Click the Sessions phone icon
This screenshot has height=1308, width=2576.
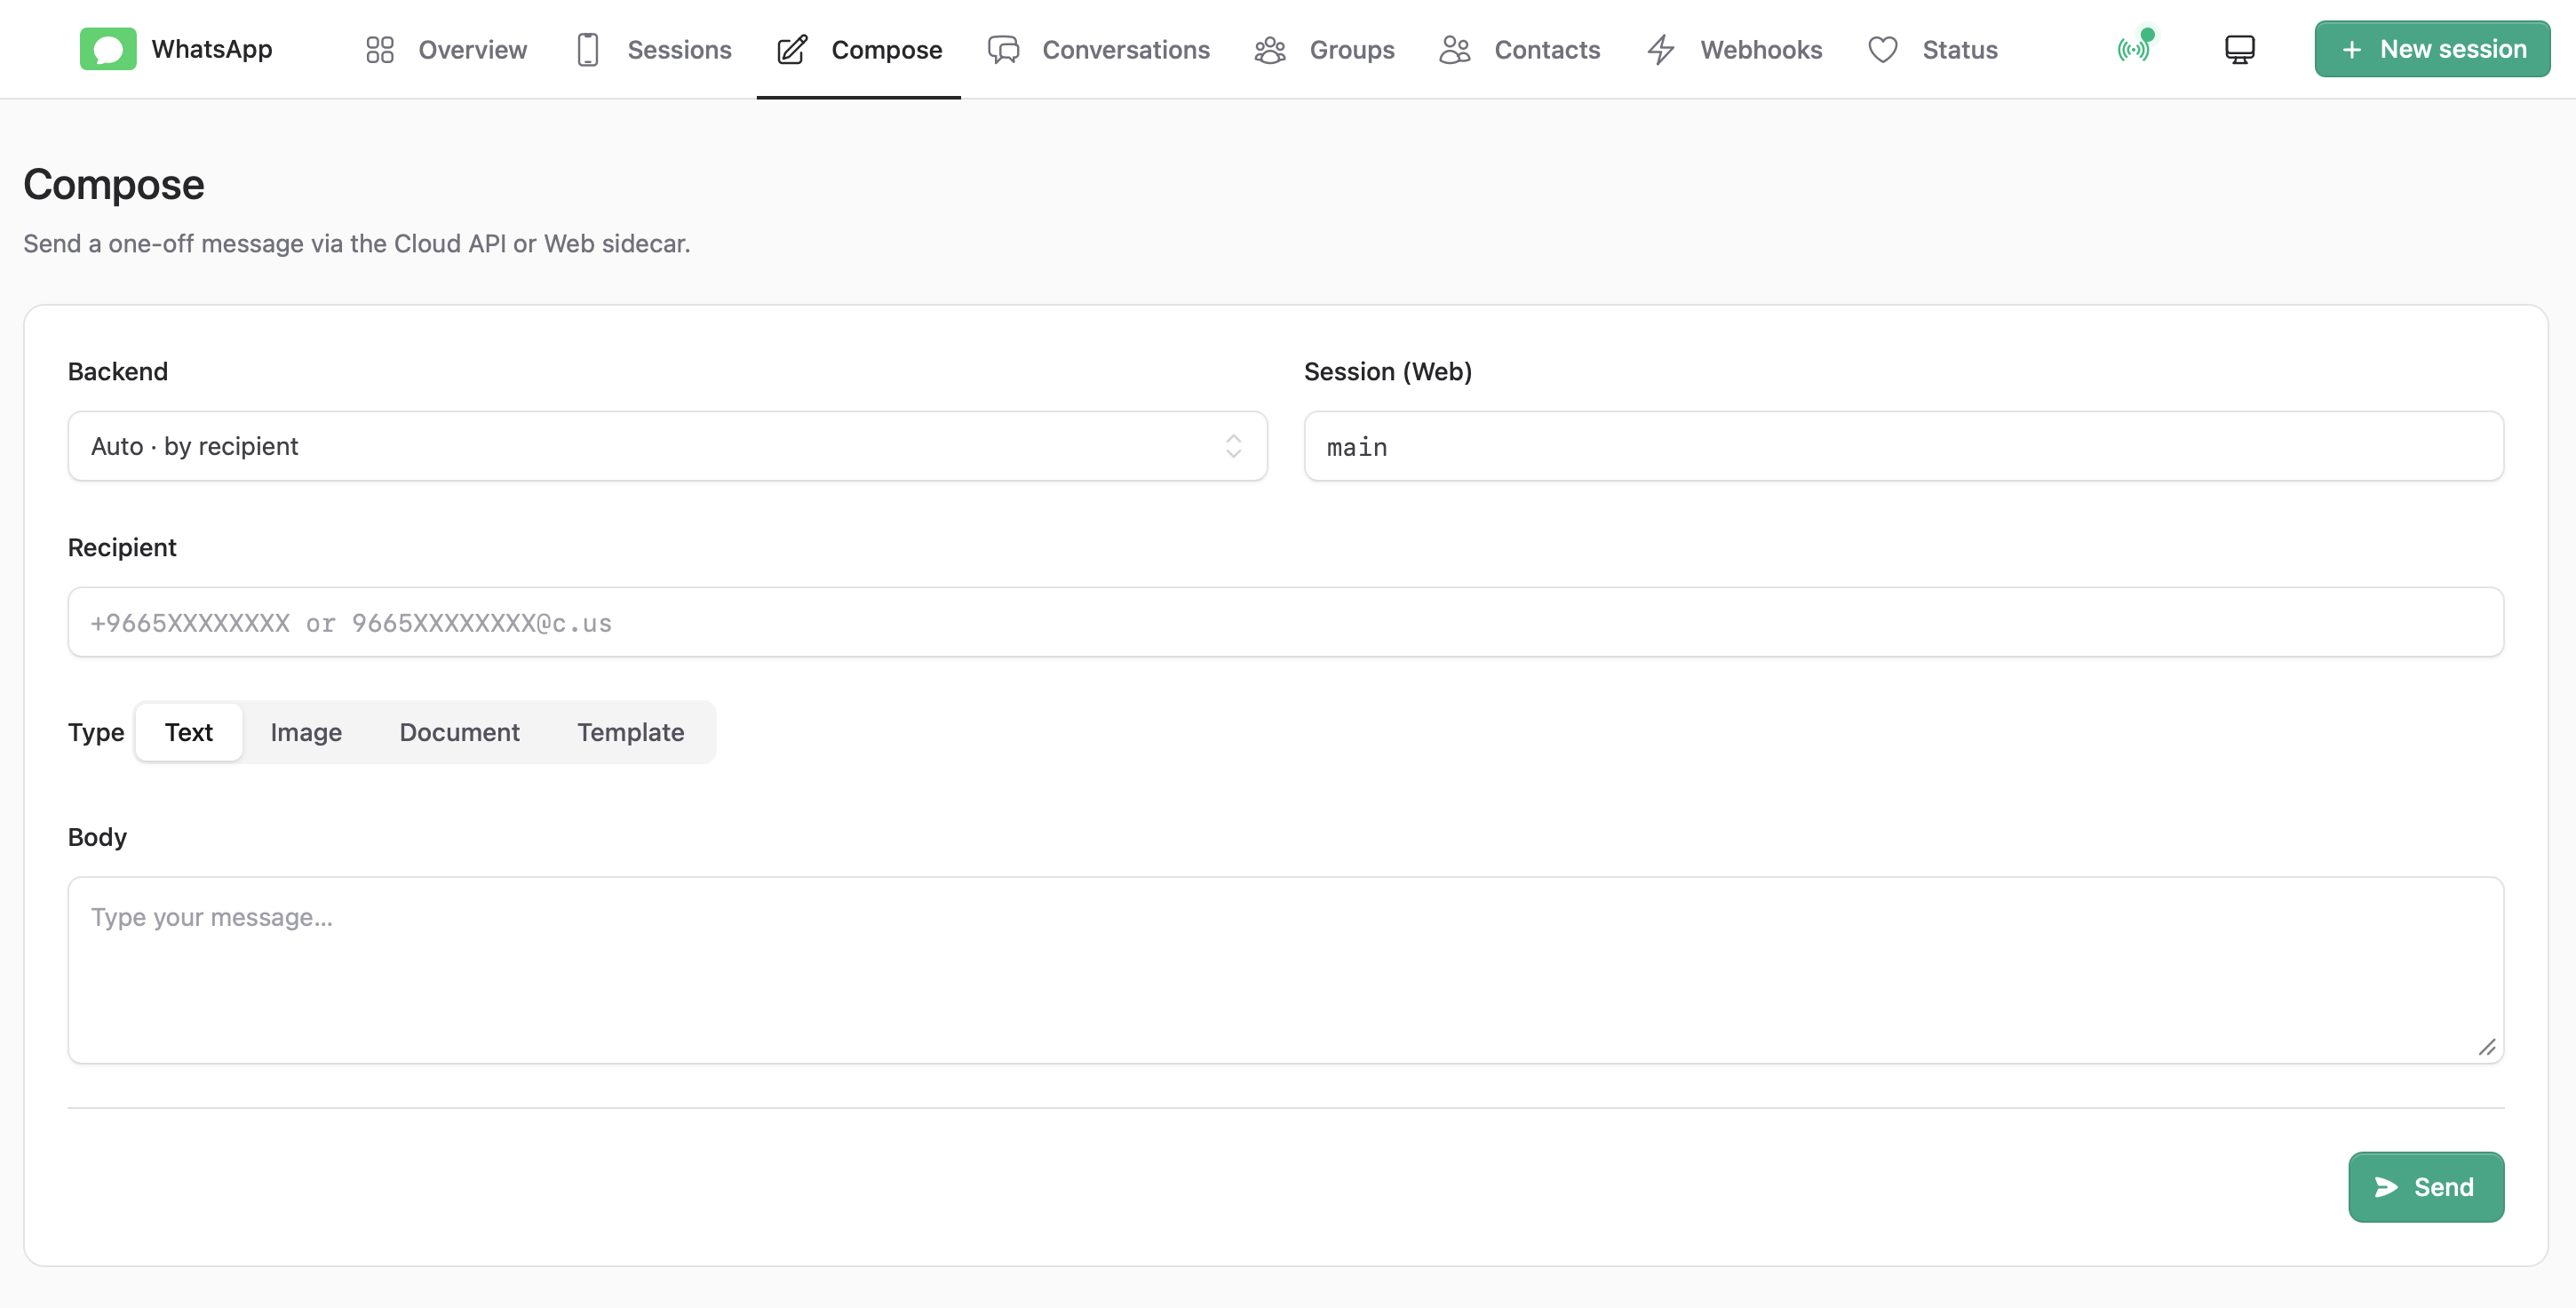[x=588, y=50]
